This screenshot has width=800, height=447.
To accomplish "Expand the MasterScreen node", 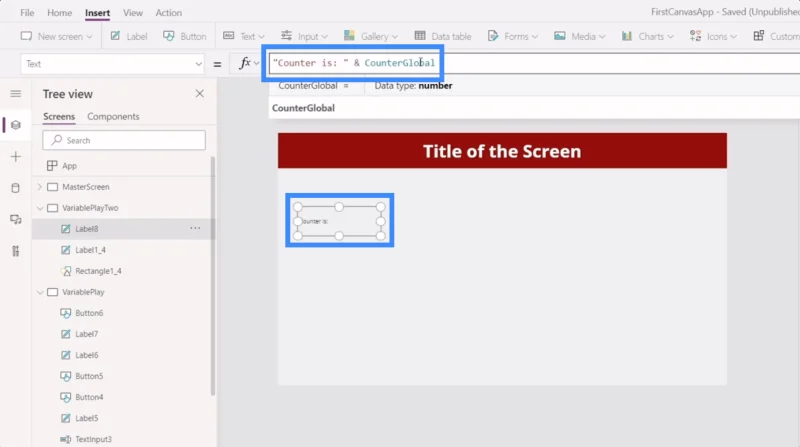I will [x=39, y=187].
